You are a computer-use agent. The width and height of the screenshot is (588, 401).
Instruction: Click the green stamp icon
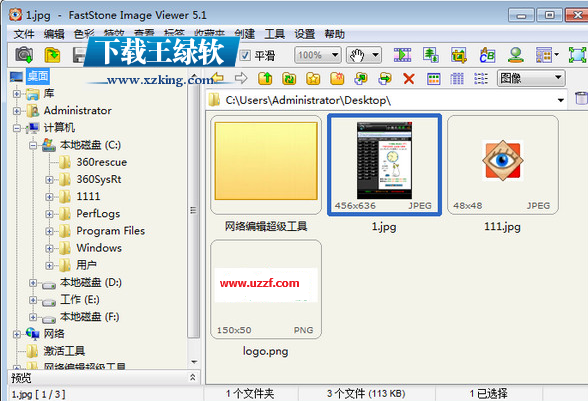coord(516,55)
